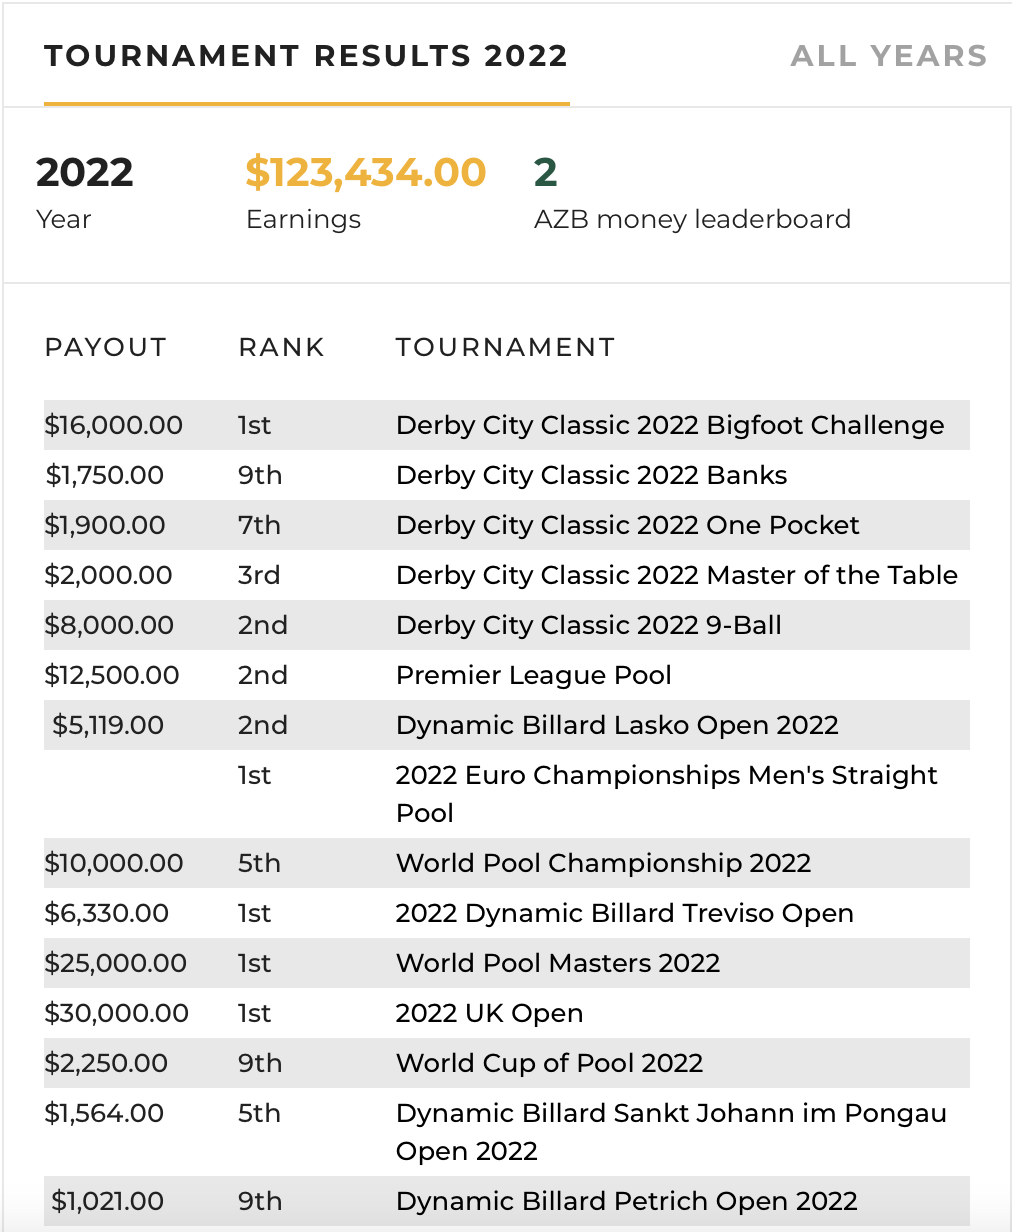The image size is (1012, 1232).
Task: Open Dynamic Billard Lasko Open 2022
Action: (x=617, y=725)
